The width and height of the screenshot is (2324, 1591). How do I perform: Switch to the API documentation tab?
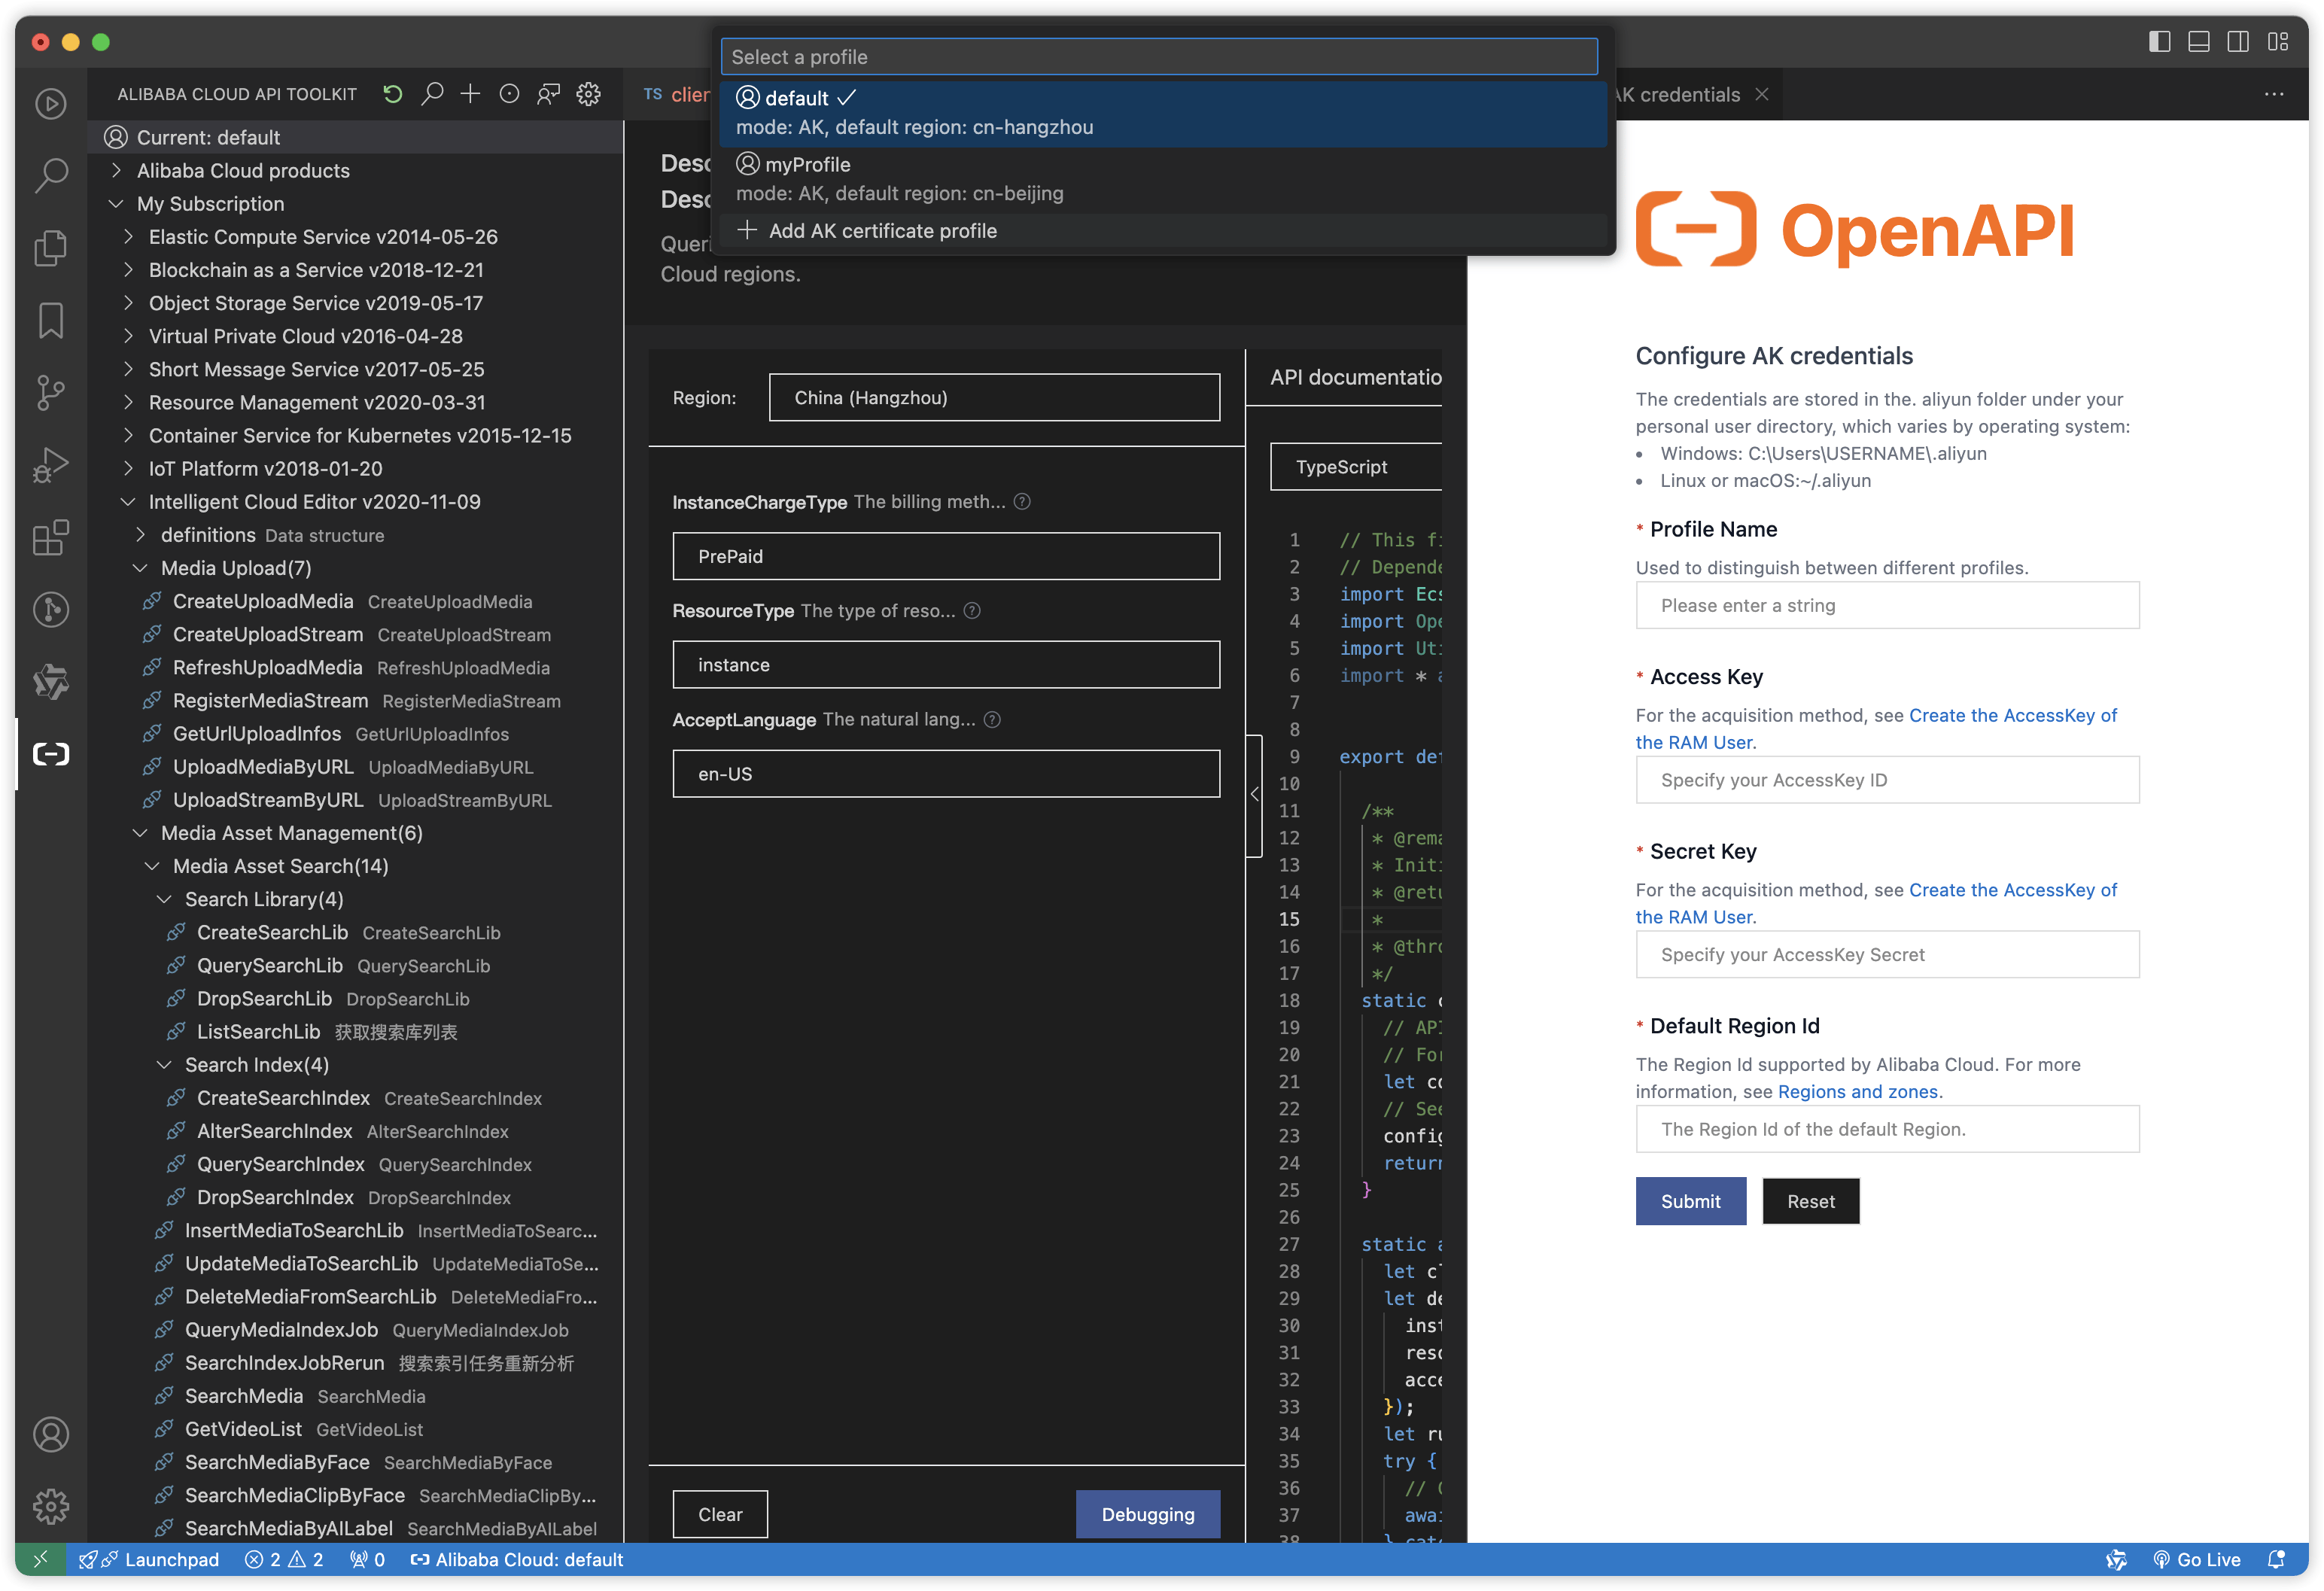(1355, 377)
